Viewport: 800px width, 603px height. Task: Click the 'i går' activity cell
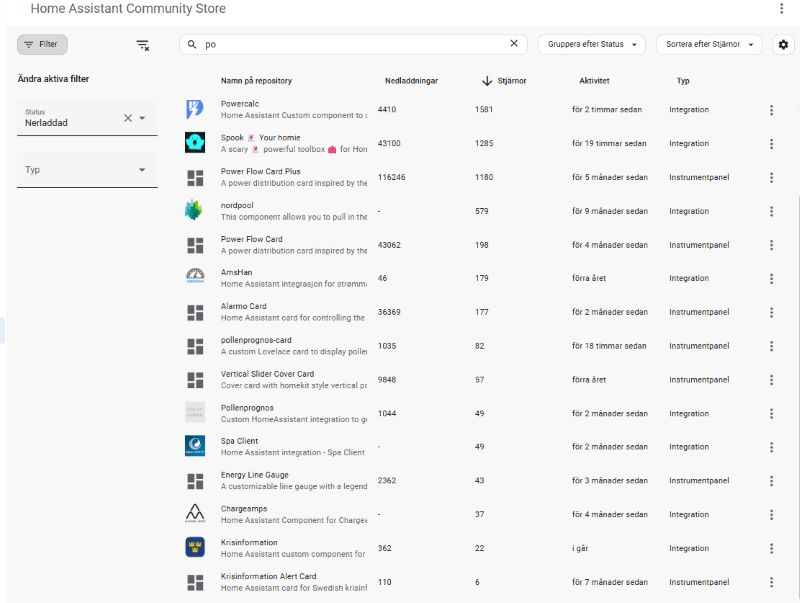580,548
